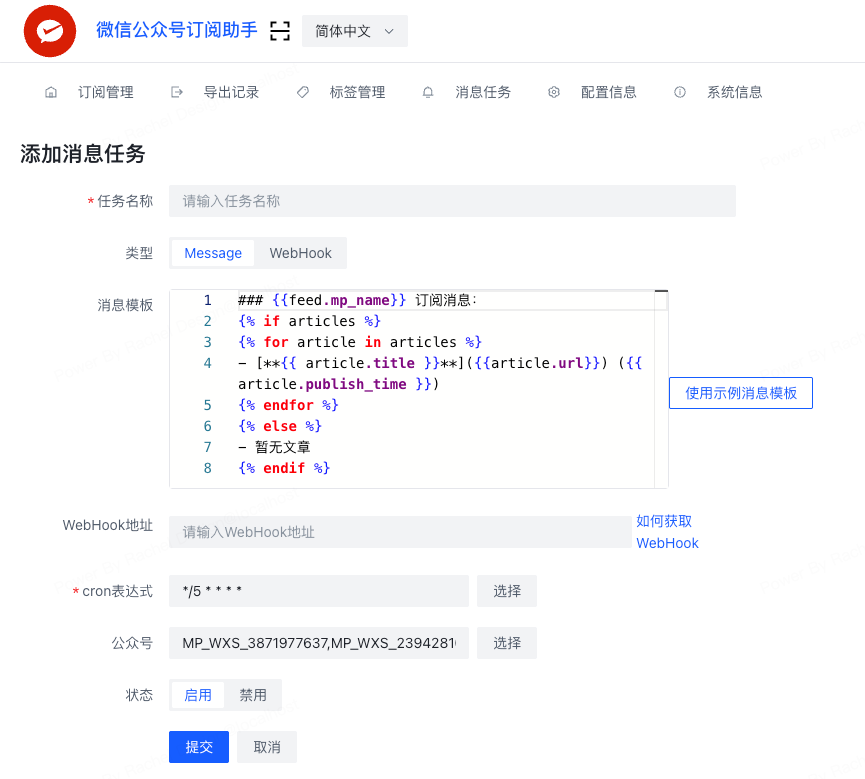
Task: Click the '{% for article in articles %}' line
Action: [360, 342]
